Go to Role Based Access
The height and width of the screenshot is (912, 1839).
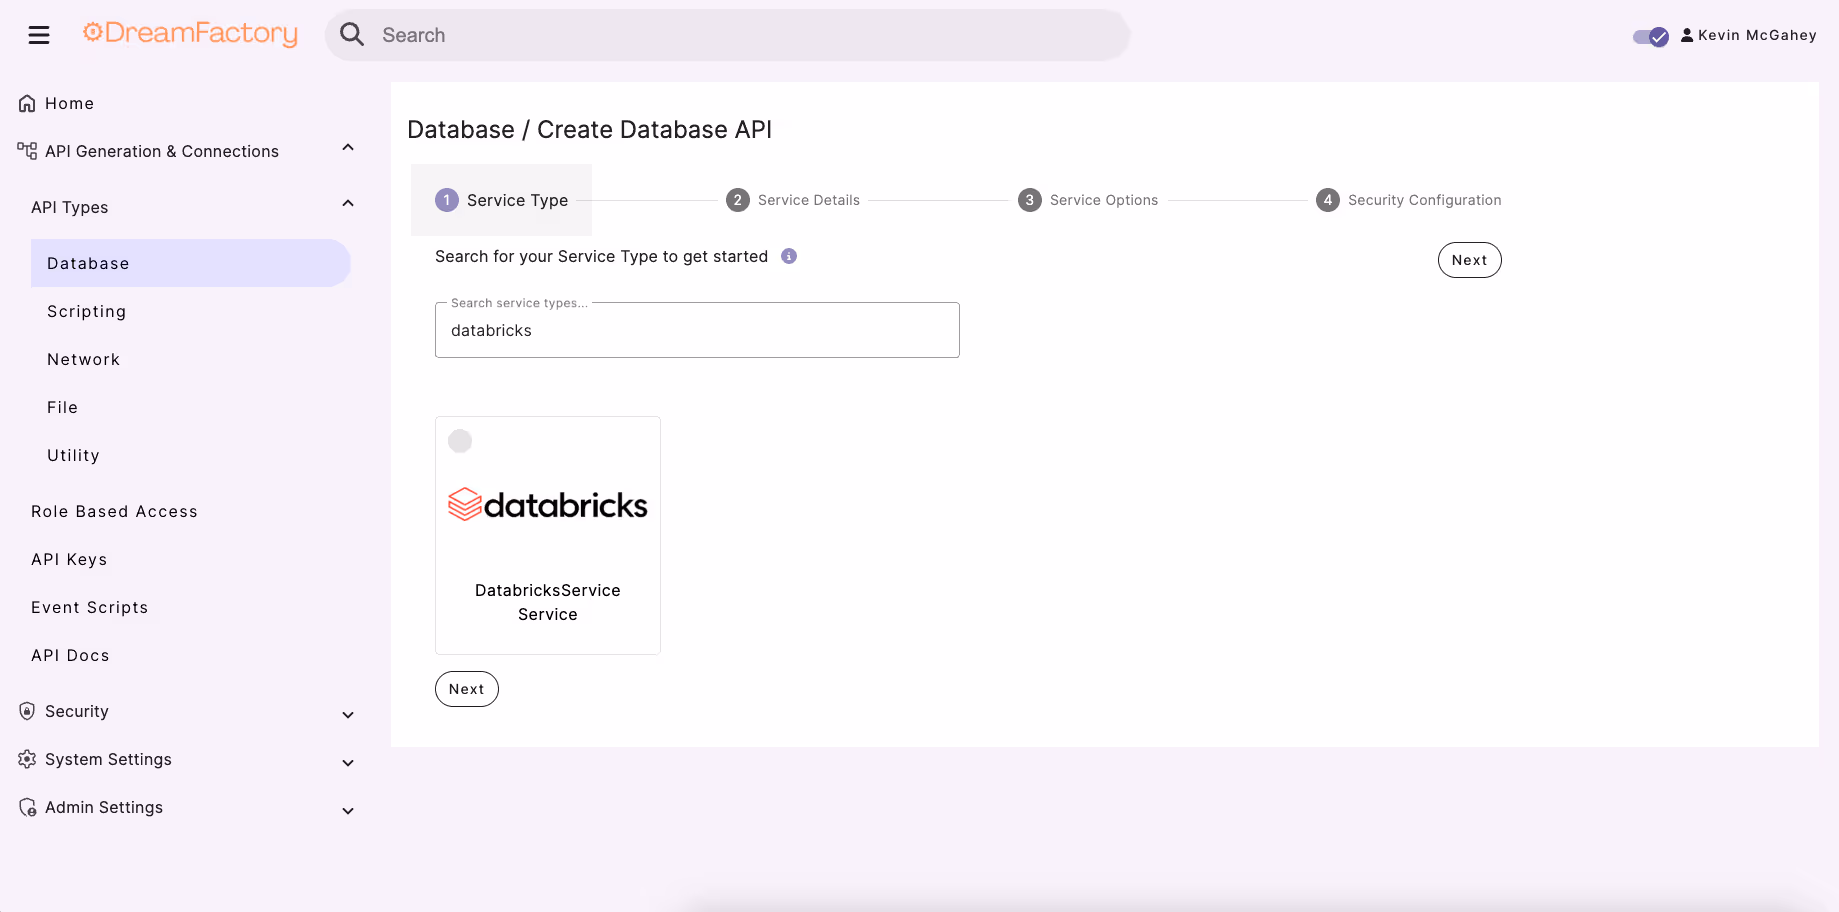[114, 511]
